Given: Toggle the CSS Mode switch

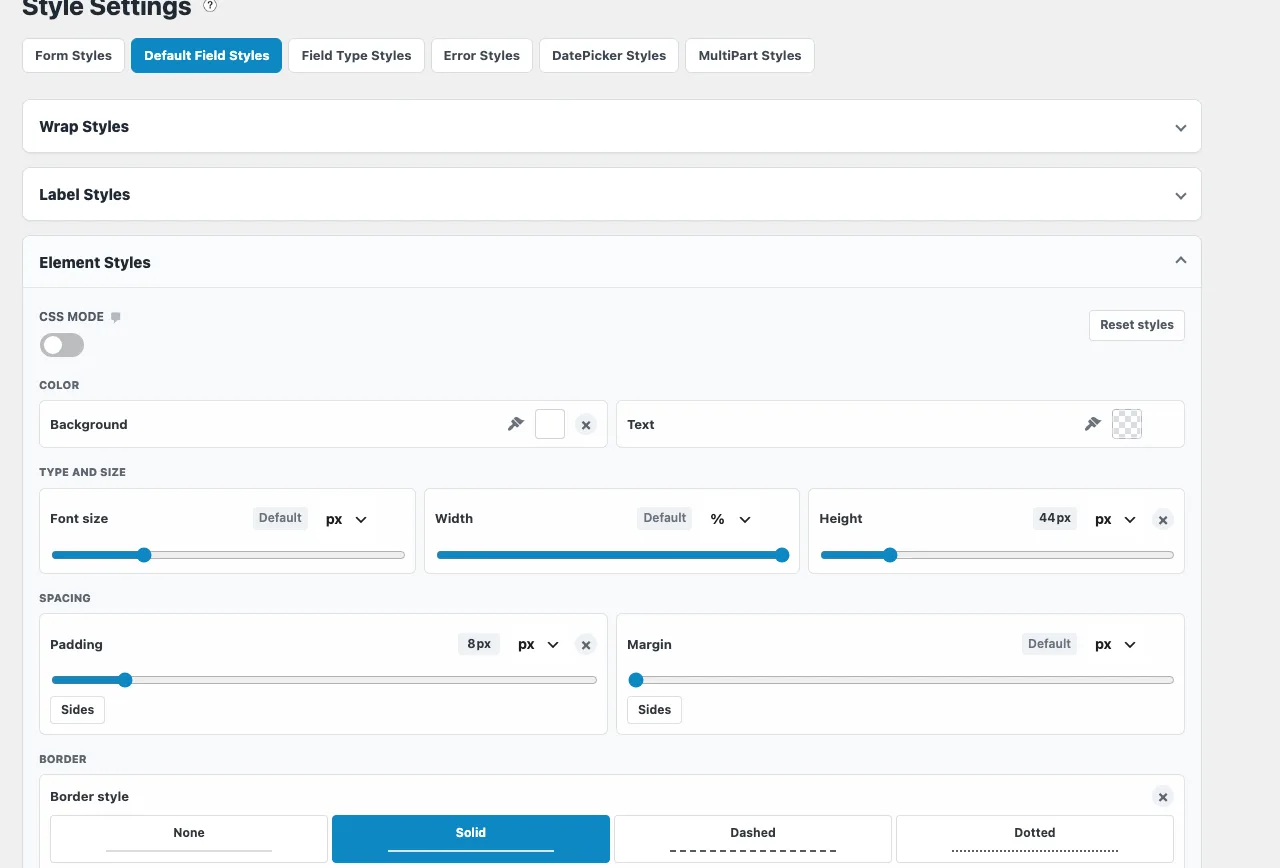Looking at the screenshot, I should pyautogui.click(x=62, y=345).
